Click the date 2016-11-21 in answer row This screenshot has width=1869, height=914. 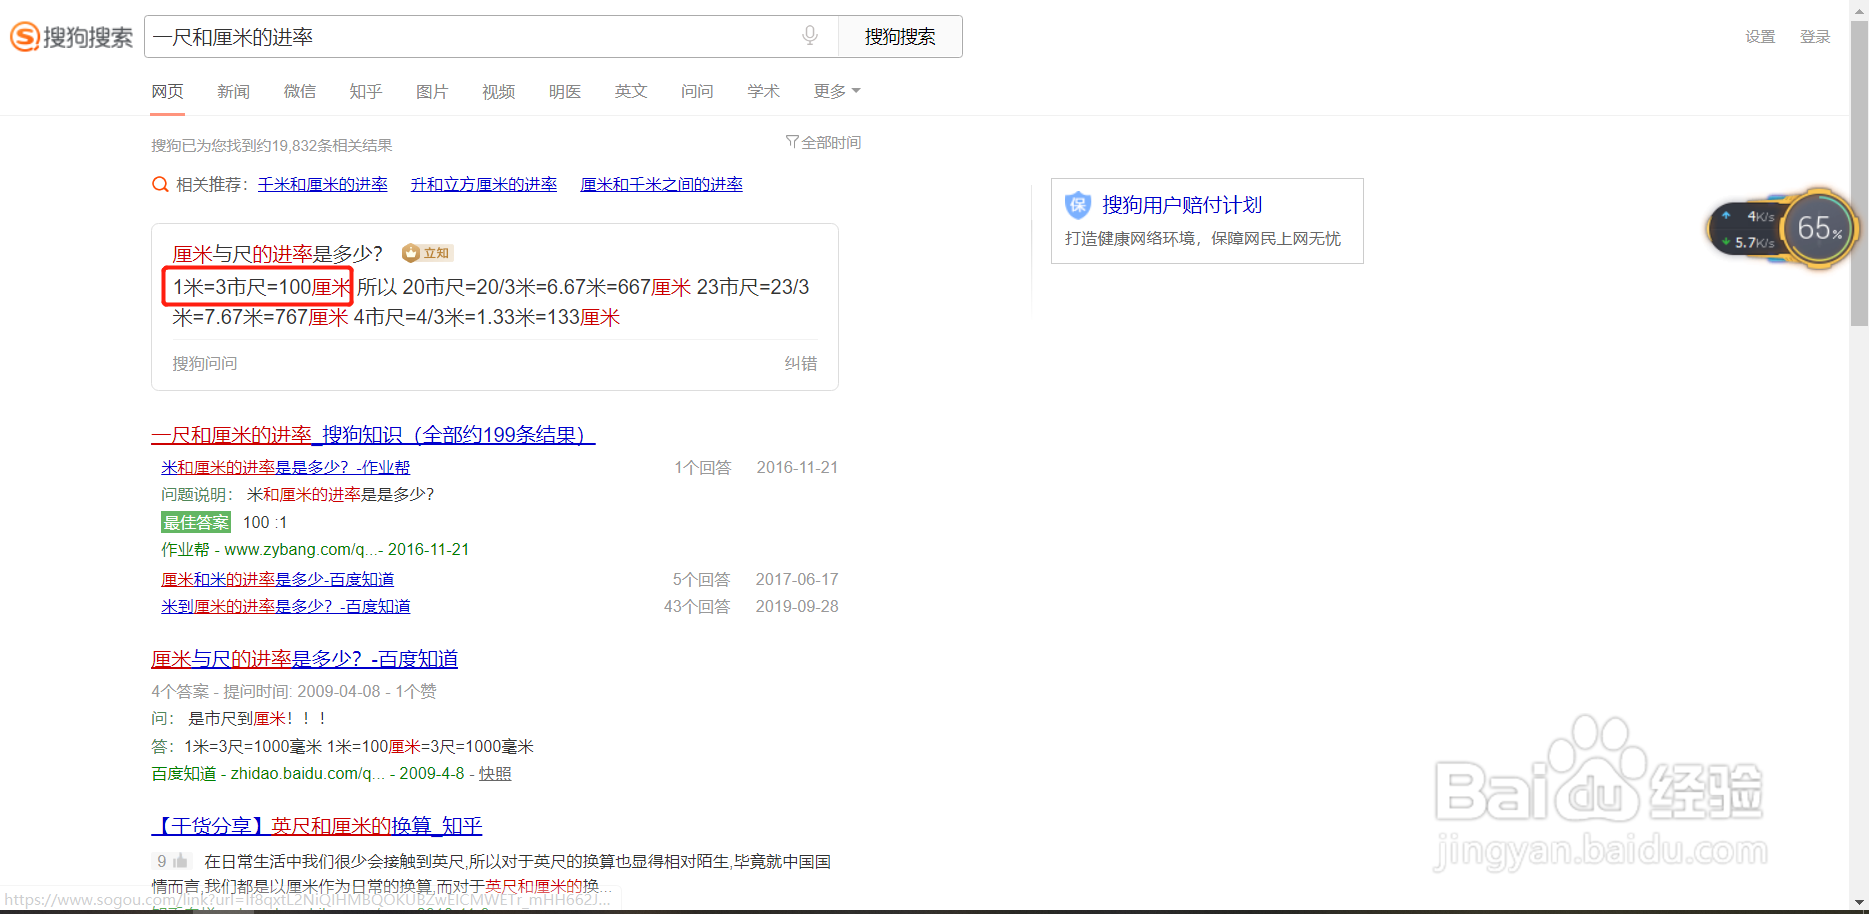click(797, 467)
